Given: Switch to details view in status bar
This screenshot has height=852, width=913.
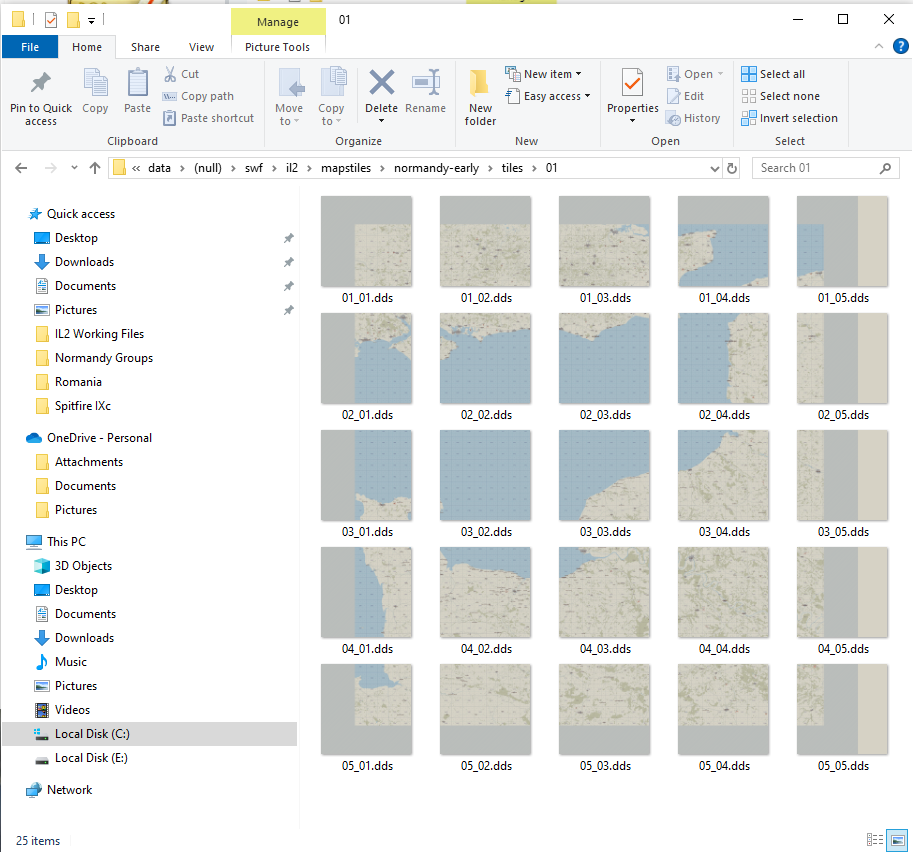Looking at the screenshot, I should click(875, 840).
